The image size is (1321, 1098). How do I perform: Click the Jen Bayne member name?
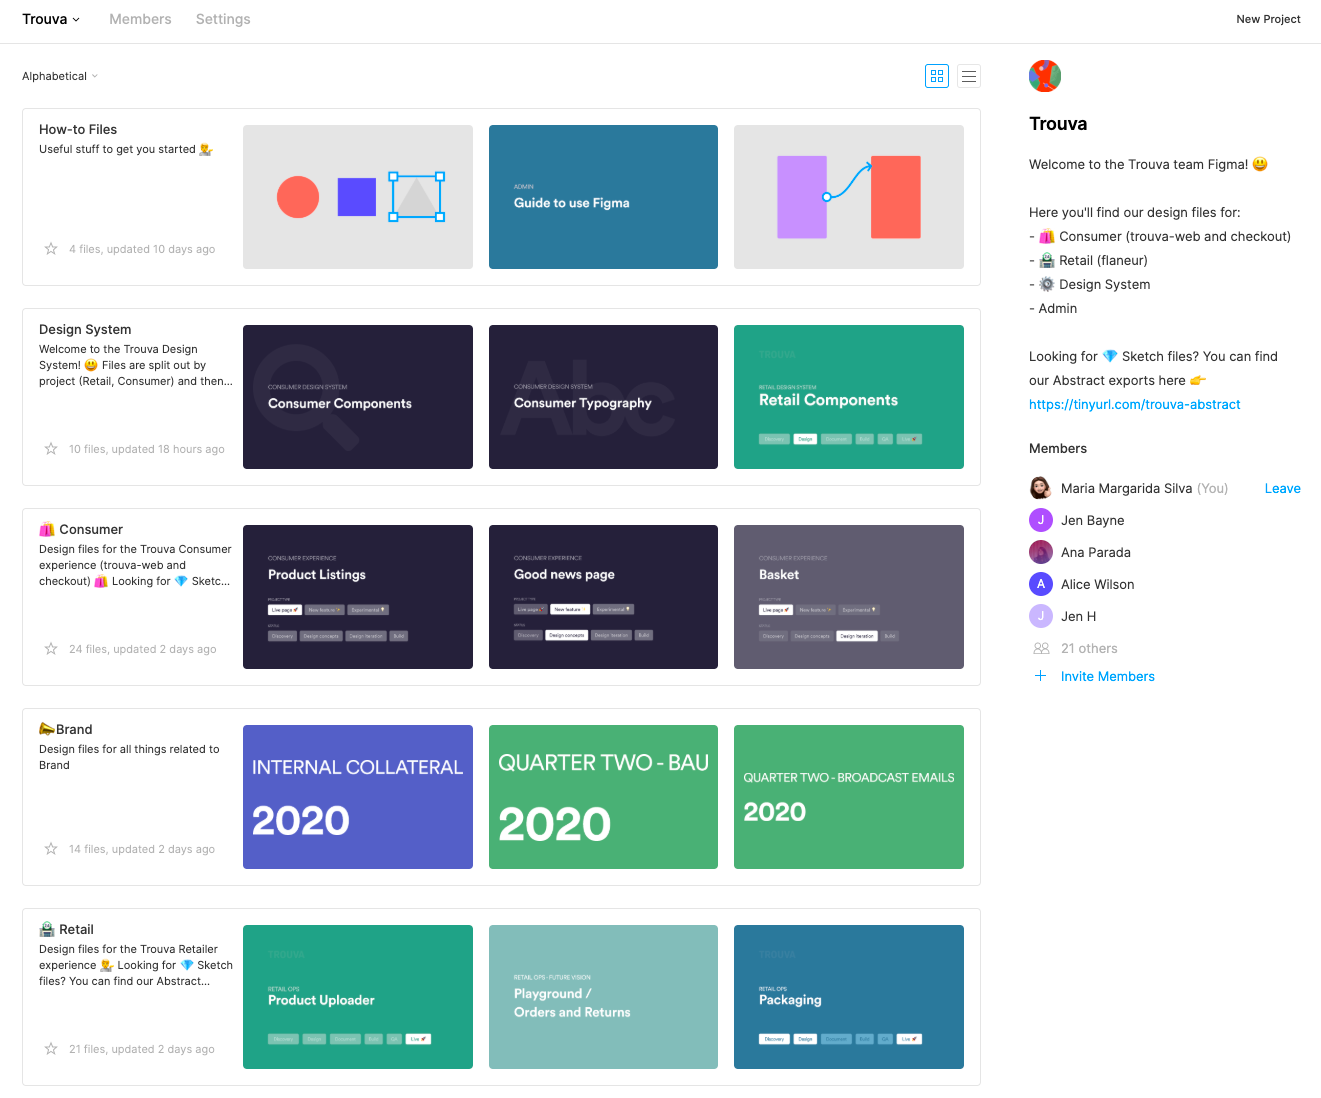(x=1092, y=521)
